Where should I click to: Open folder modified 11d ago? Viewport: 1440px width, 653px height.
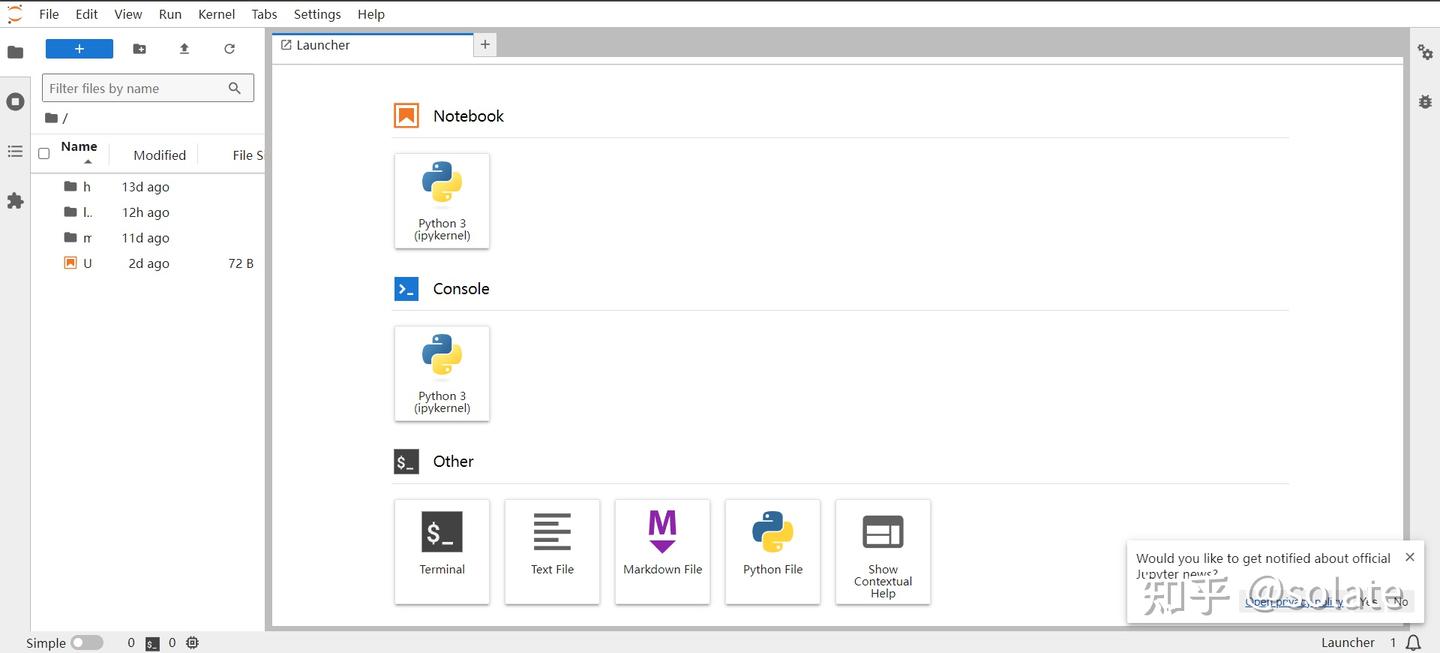(x=148, y=238)
